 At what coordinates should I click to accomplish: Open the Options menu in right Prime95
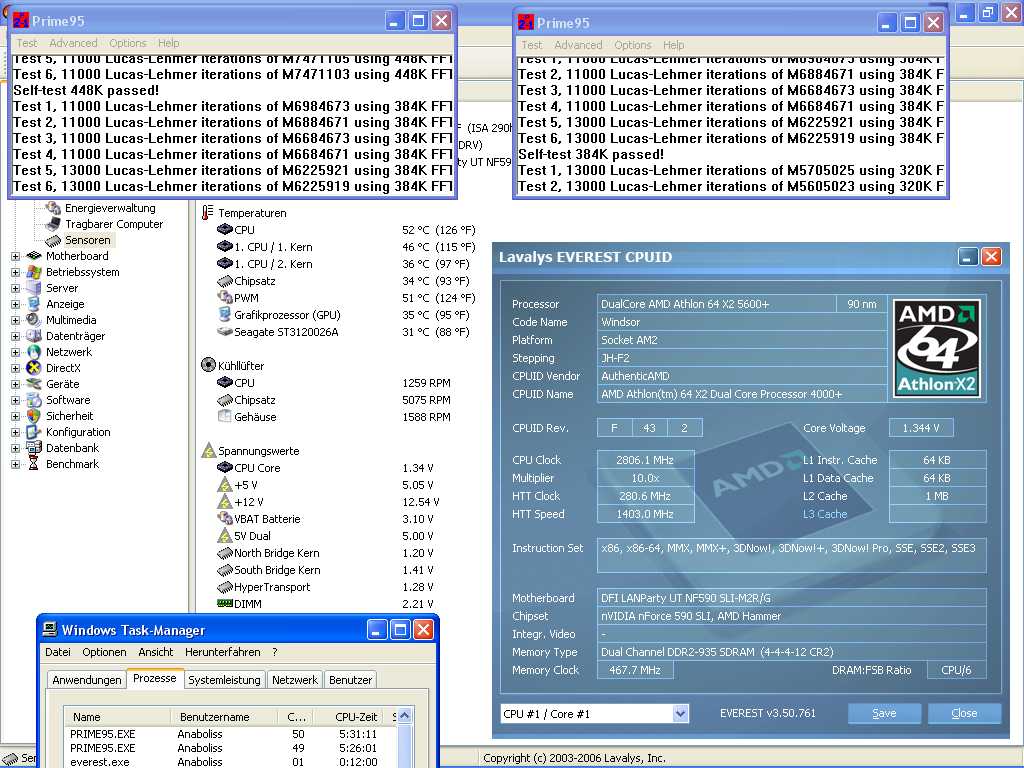coord(632,45)
